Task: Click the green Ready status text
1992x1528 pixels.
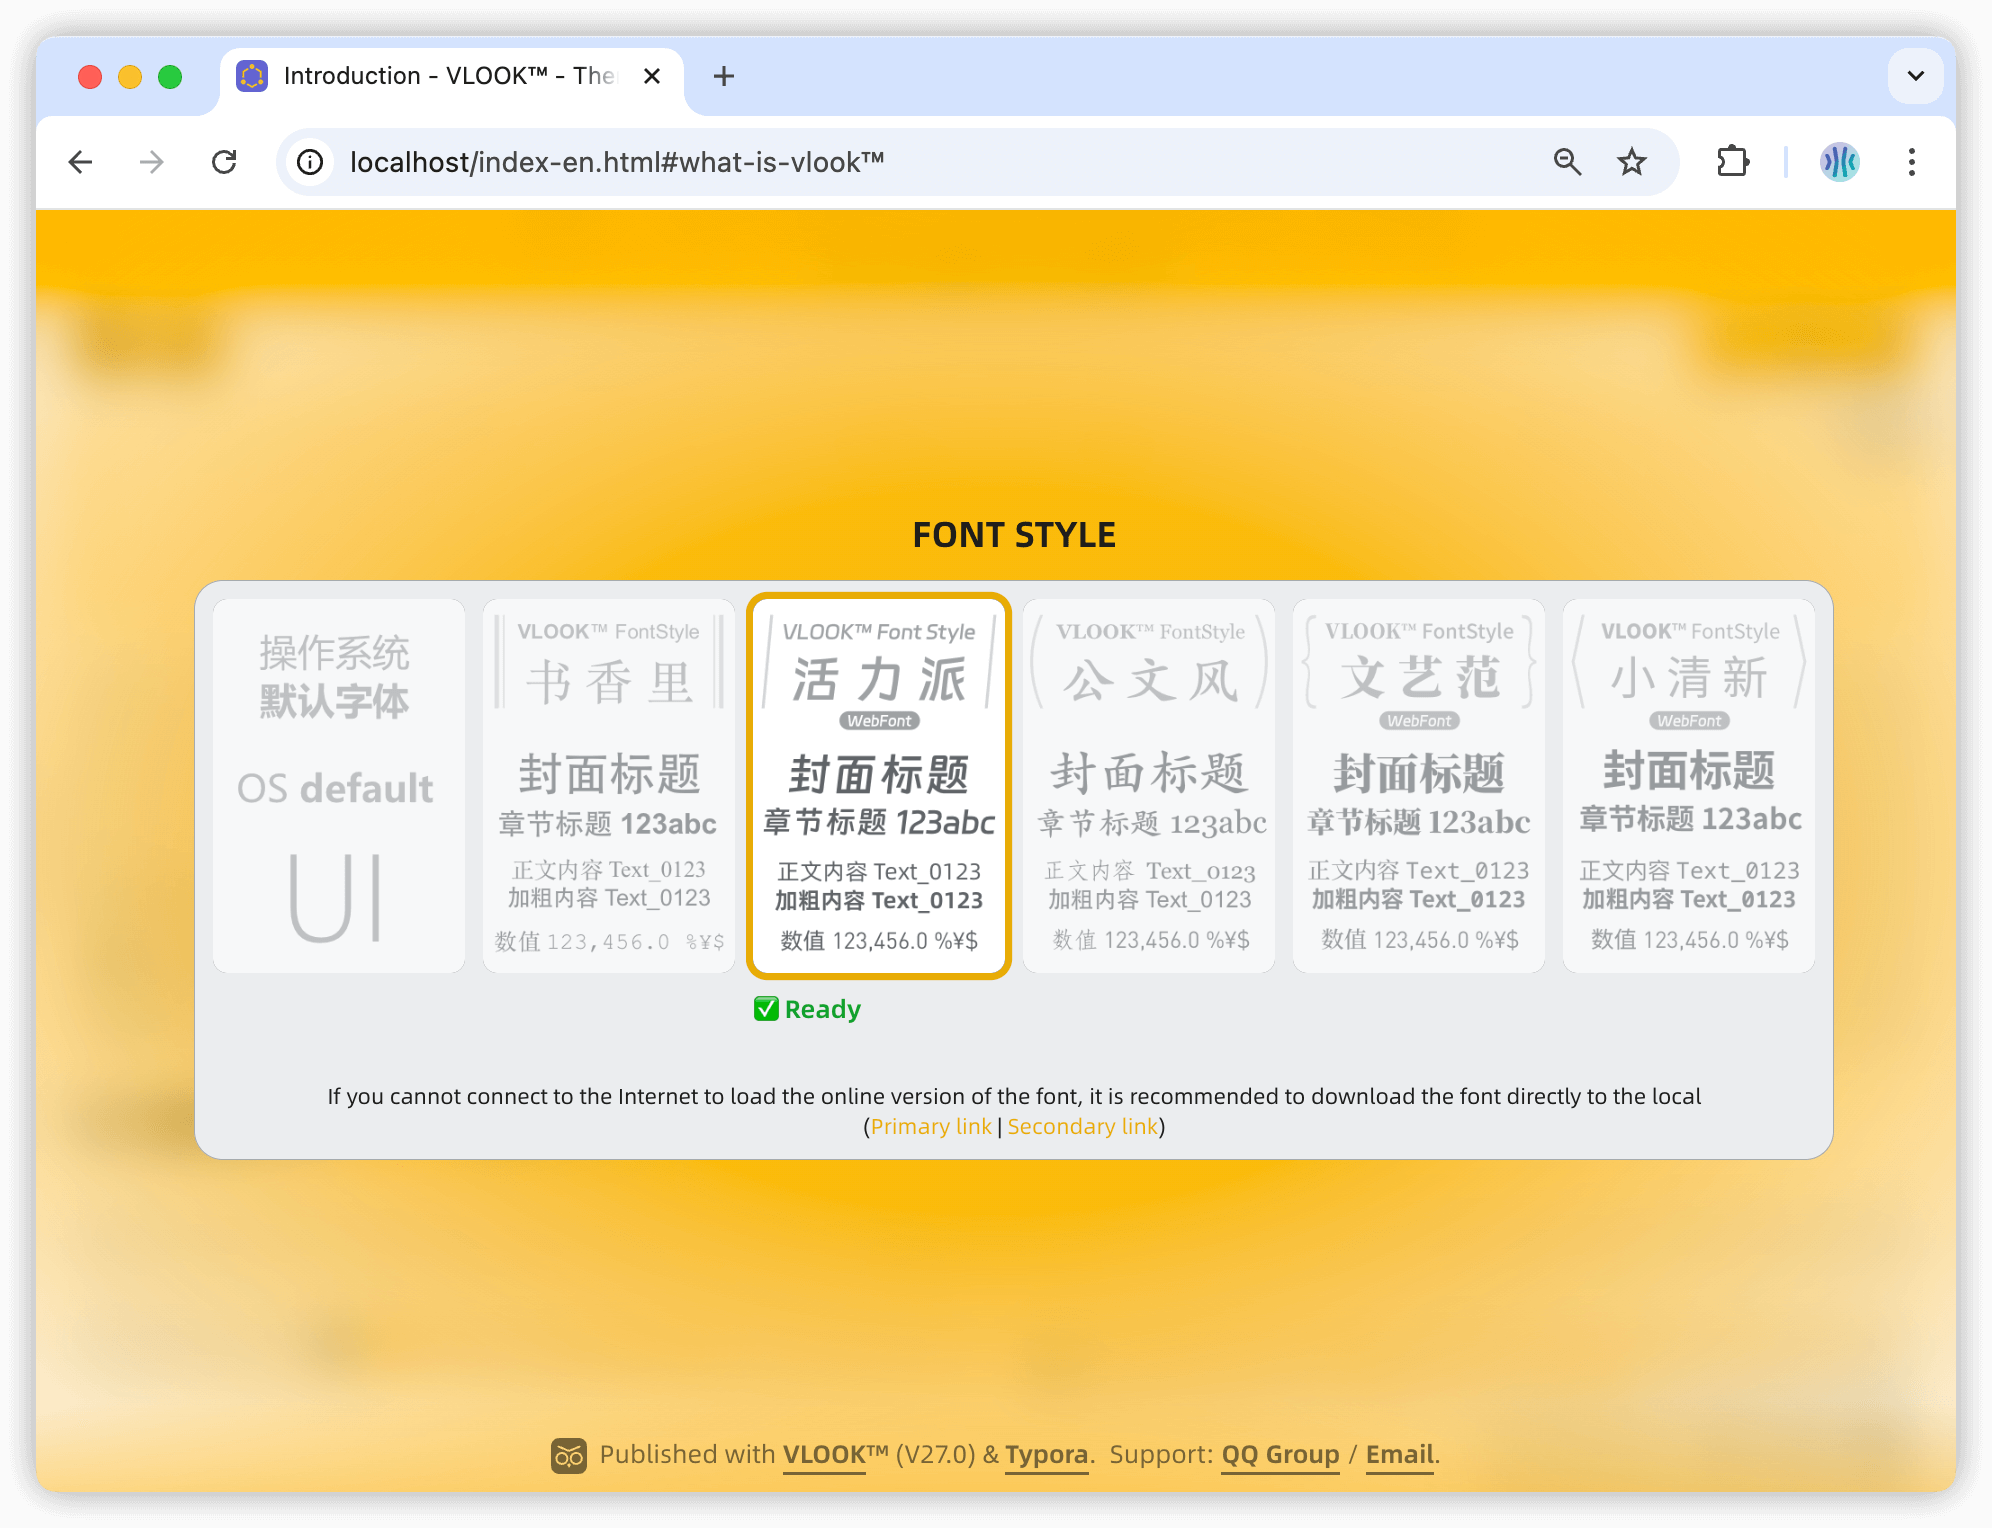Action: click(x=822, y=1009)
